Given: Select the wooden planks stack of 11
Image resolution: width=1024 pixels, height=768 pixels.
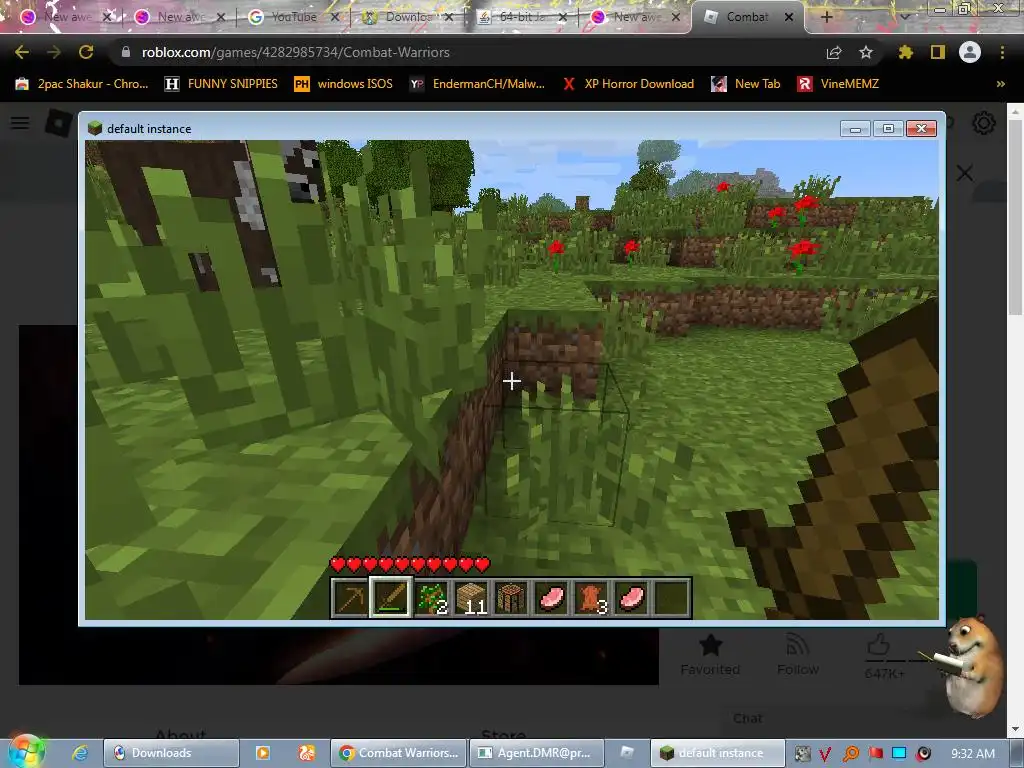Looking at the screenshot, I should pos(471,597).
